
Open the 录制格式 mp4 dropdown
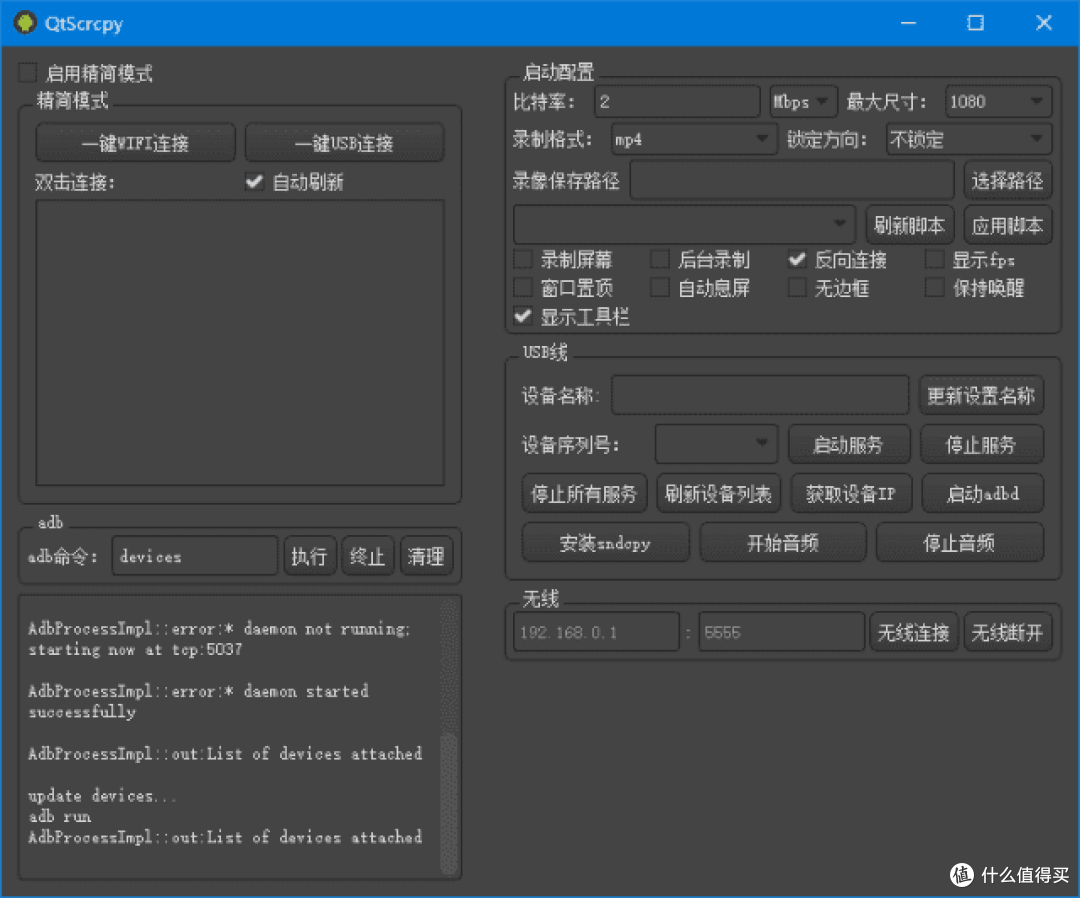coord(694,140)
